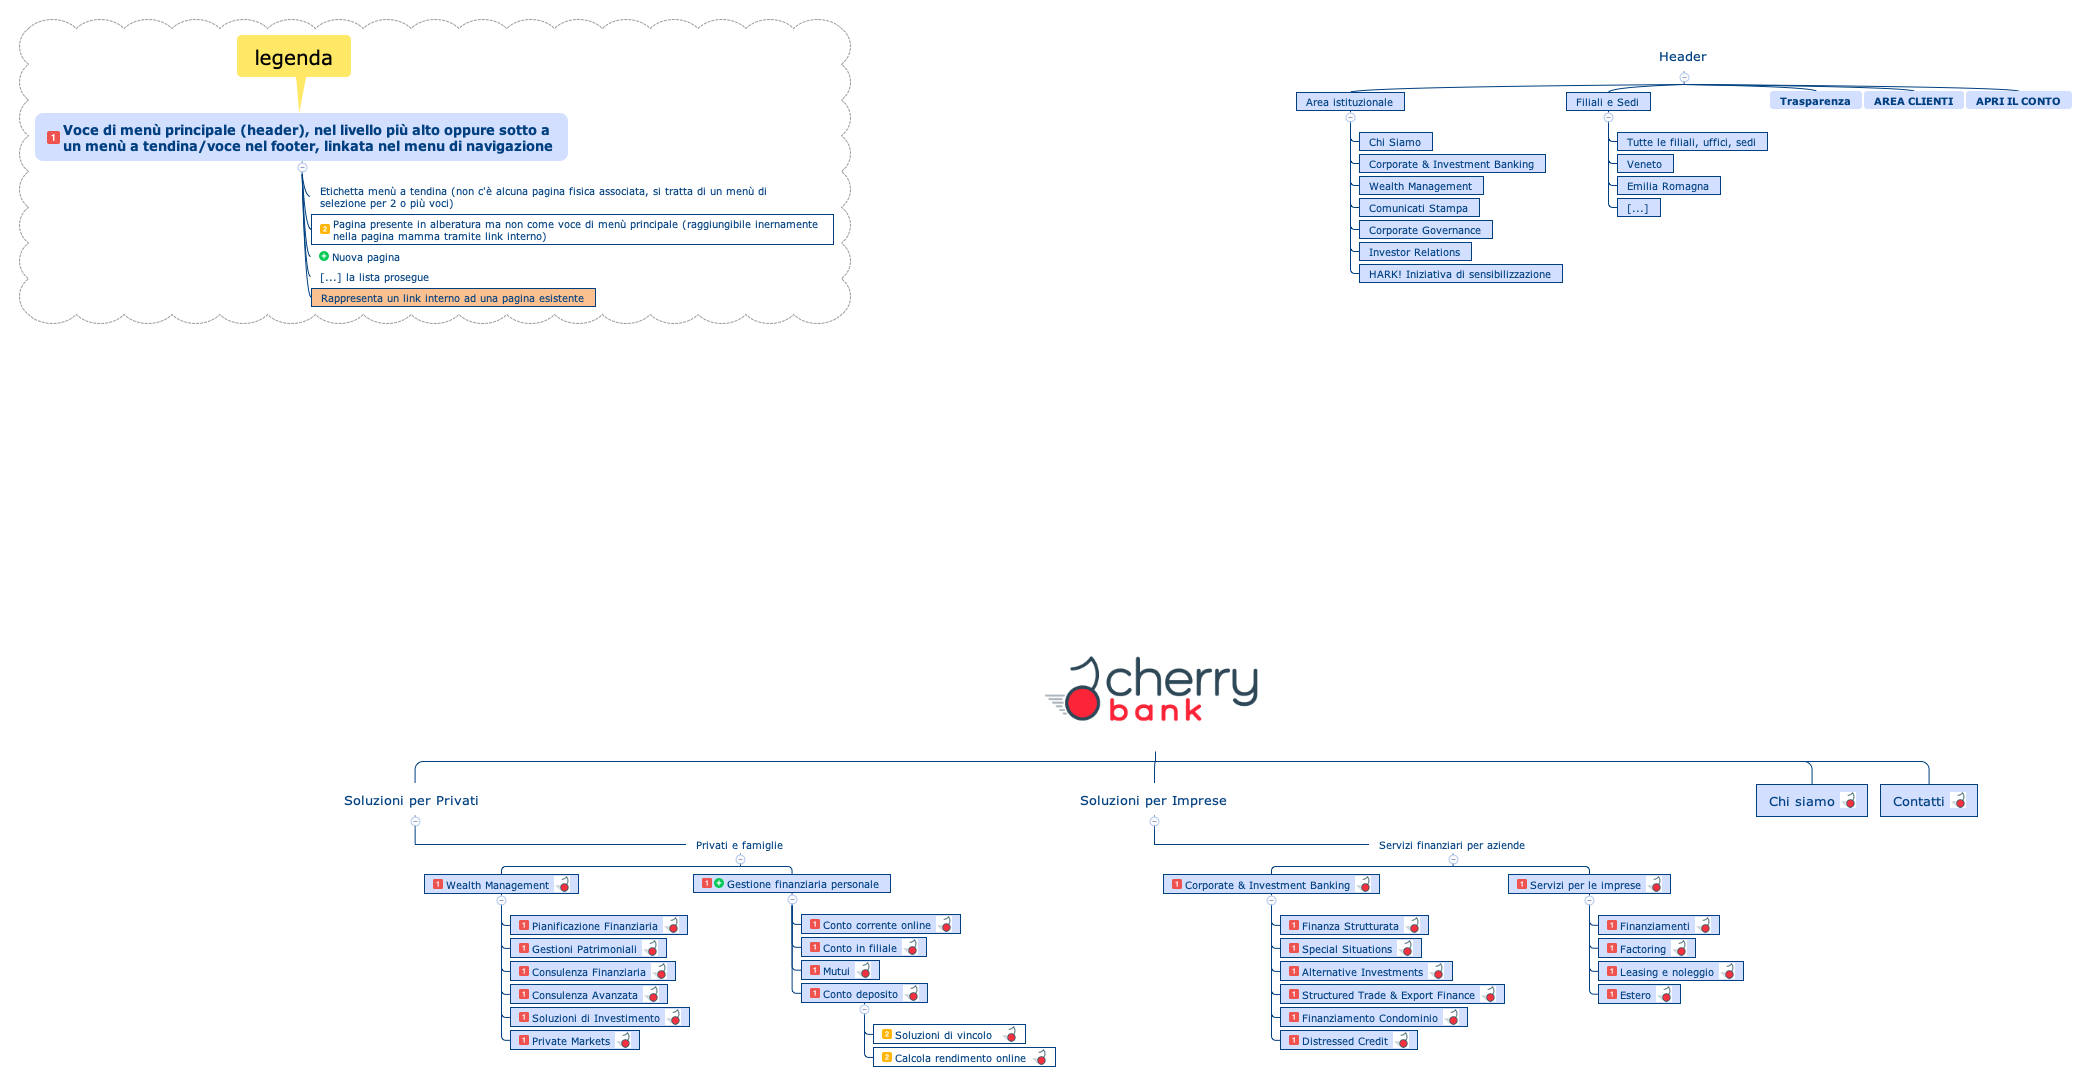Screen dimensions: 2088x1083
Task: Select Corporate Governance node
Action: point(1425,230)
